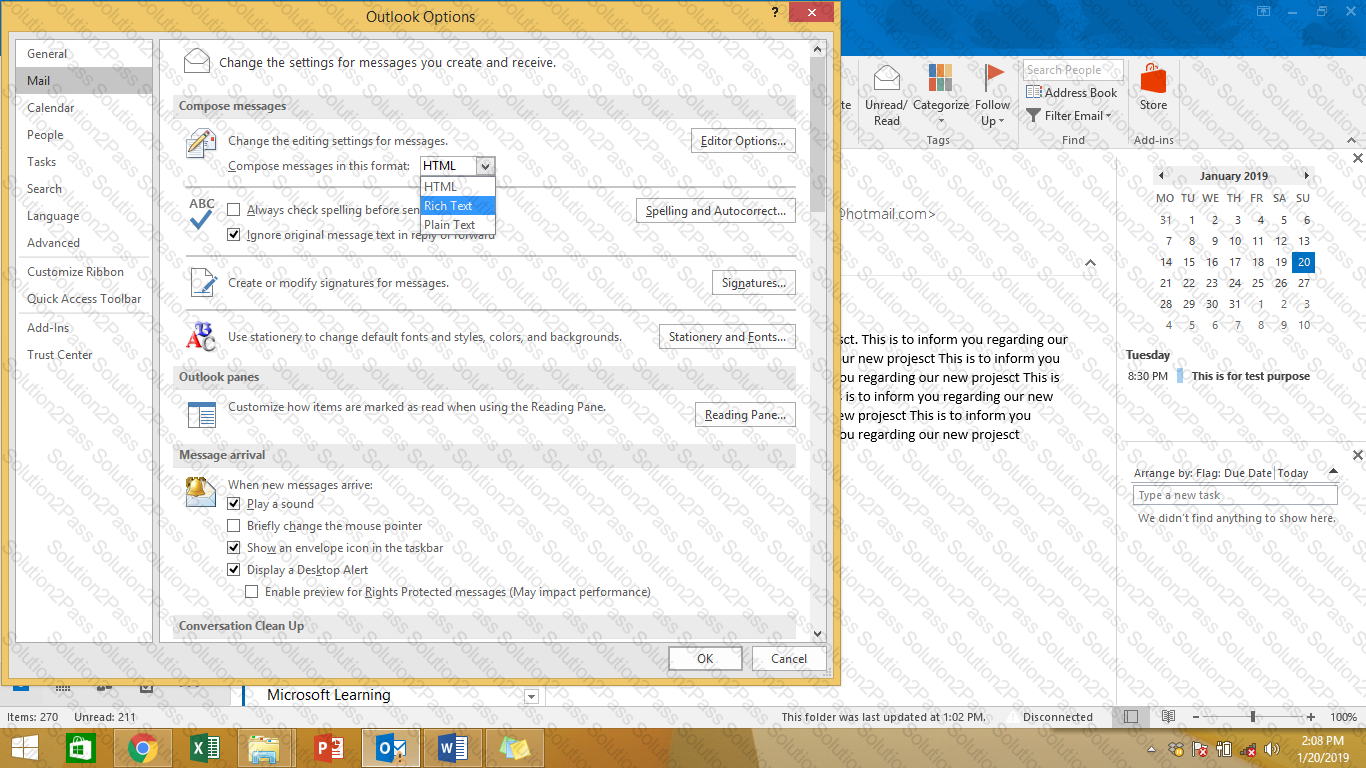Click the Type a new task field
Screen dimensions: 1366x768
click(x=1235, y=495)
